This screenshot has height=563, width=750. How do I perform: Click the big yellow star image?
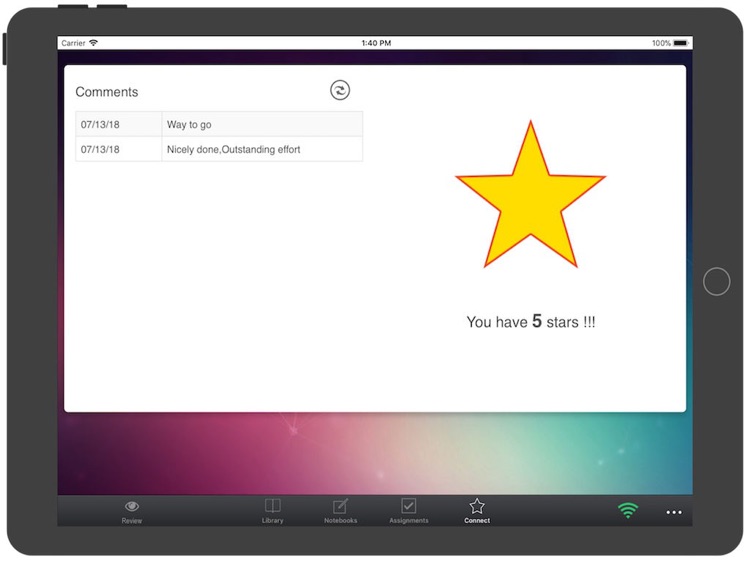pyautogui.click(x=530, y=194)
